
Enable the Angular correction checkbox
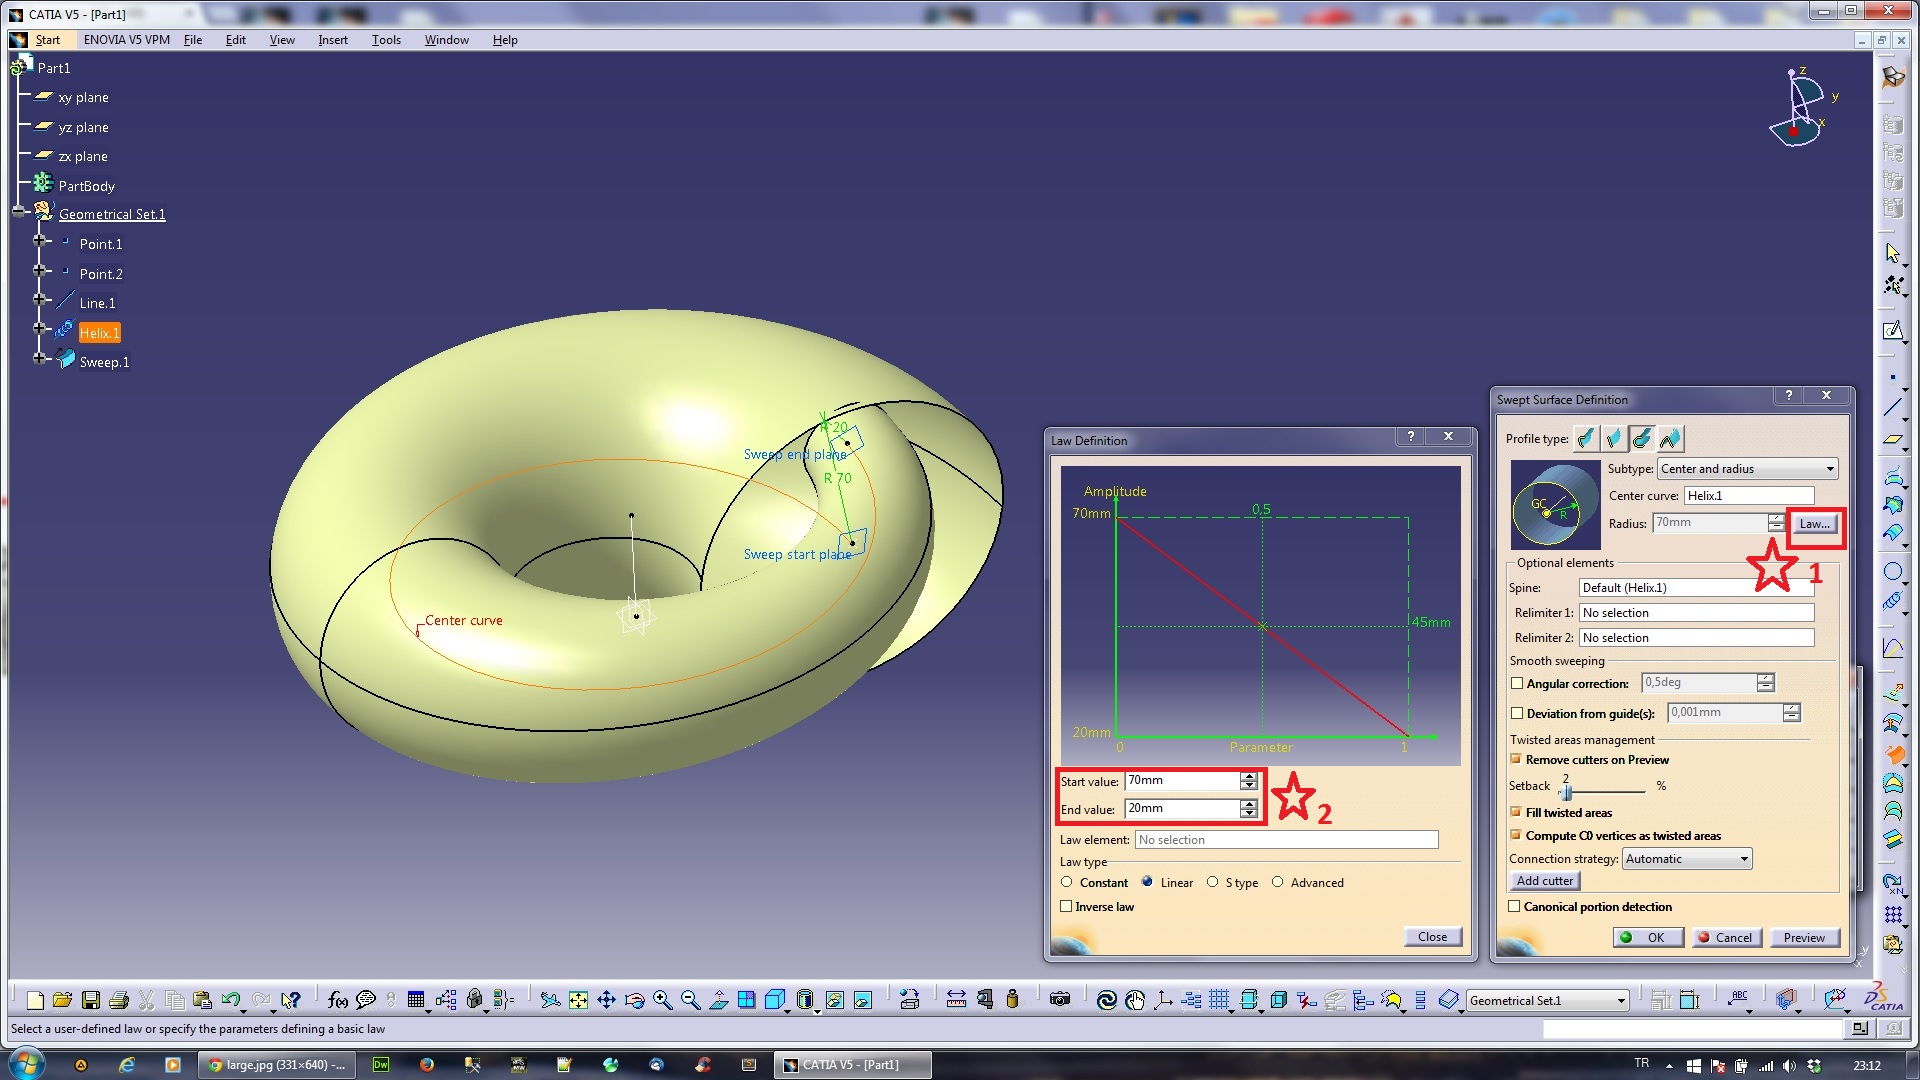pos(1518,683)
